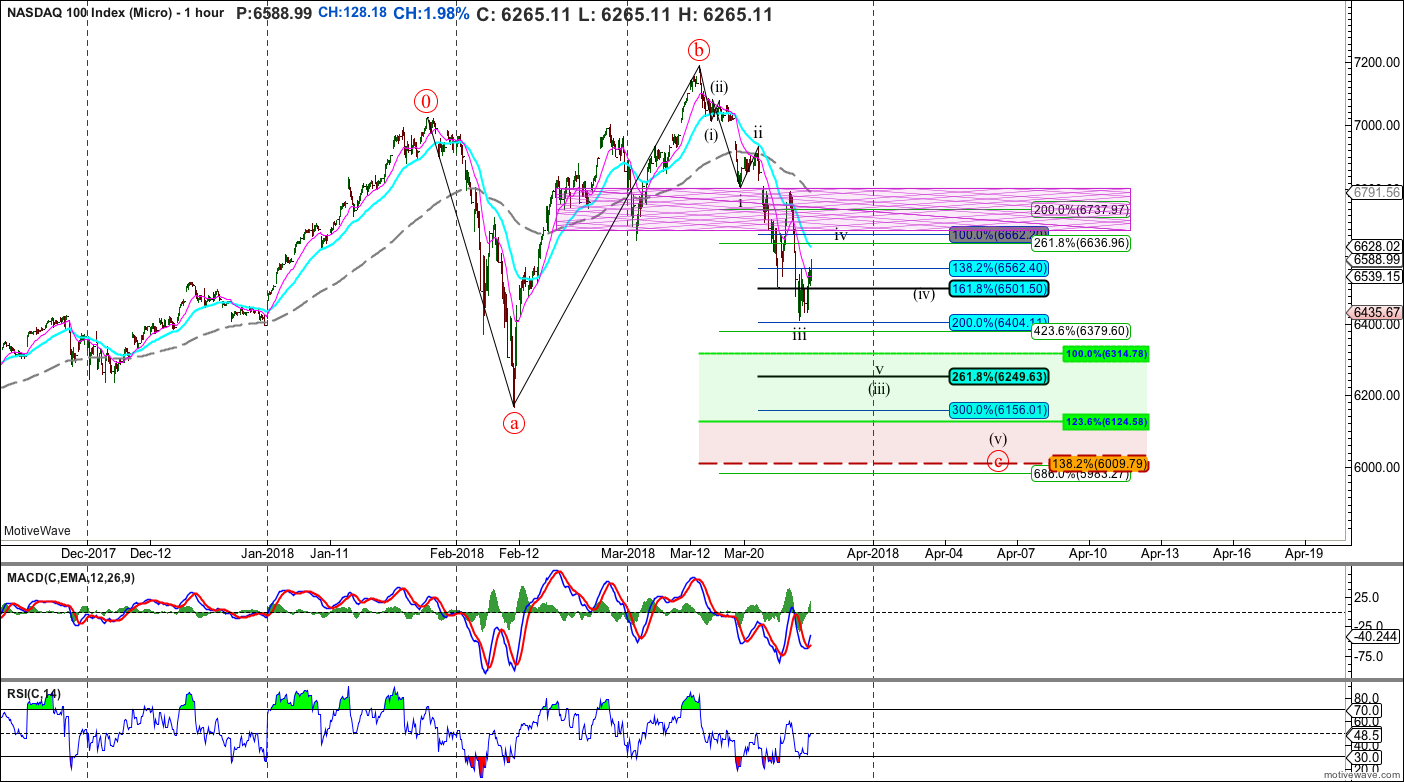Click the "6000.00" price axis value
This screenshot has height=782, width=1404.
point(1375,467)
